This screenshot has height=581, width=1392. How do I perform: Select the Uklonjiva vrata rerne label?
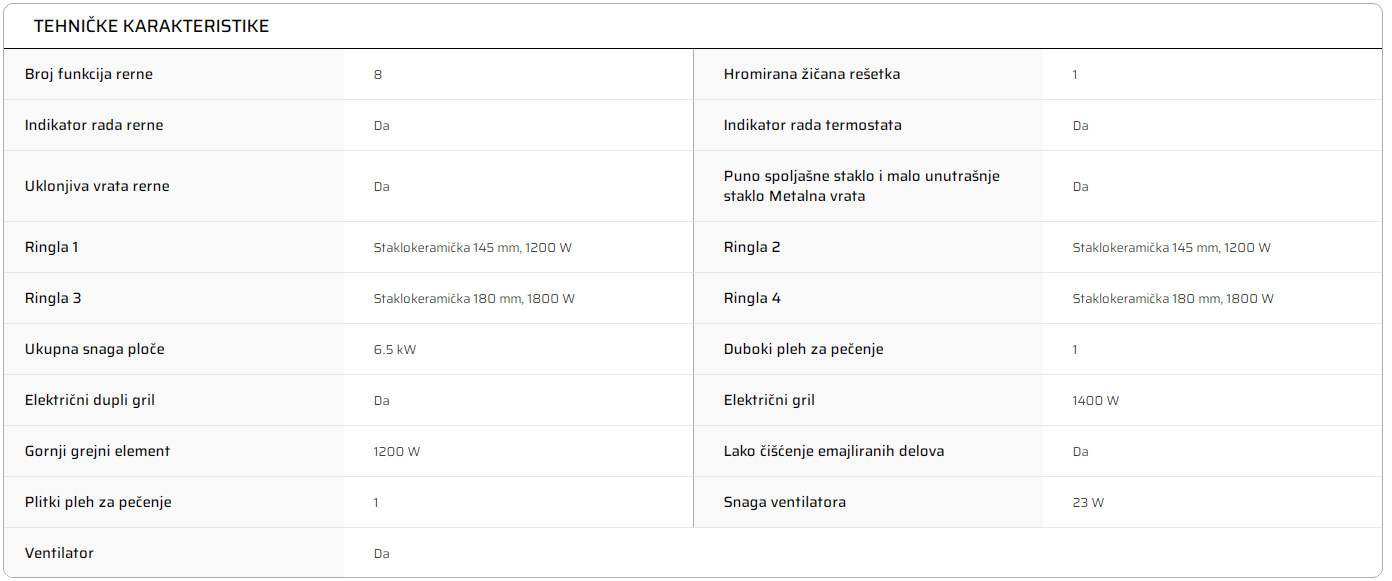coord(97,186)
